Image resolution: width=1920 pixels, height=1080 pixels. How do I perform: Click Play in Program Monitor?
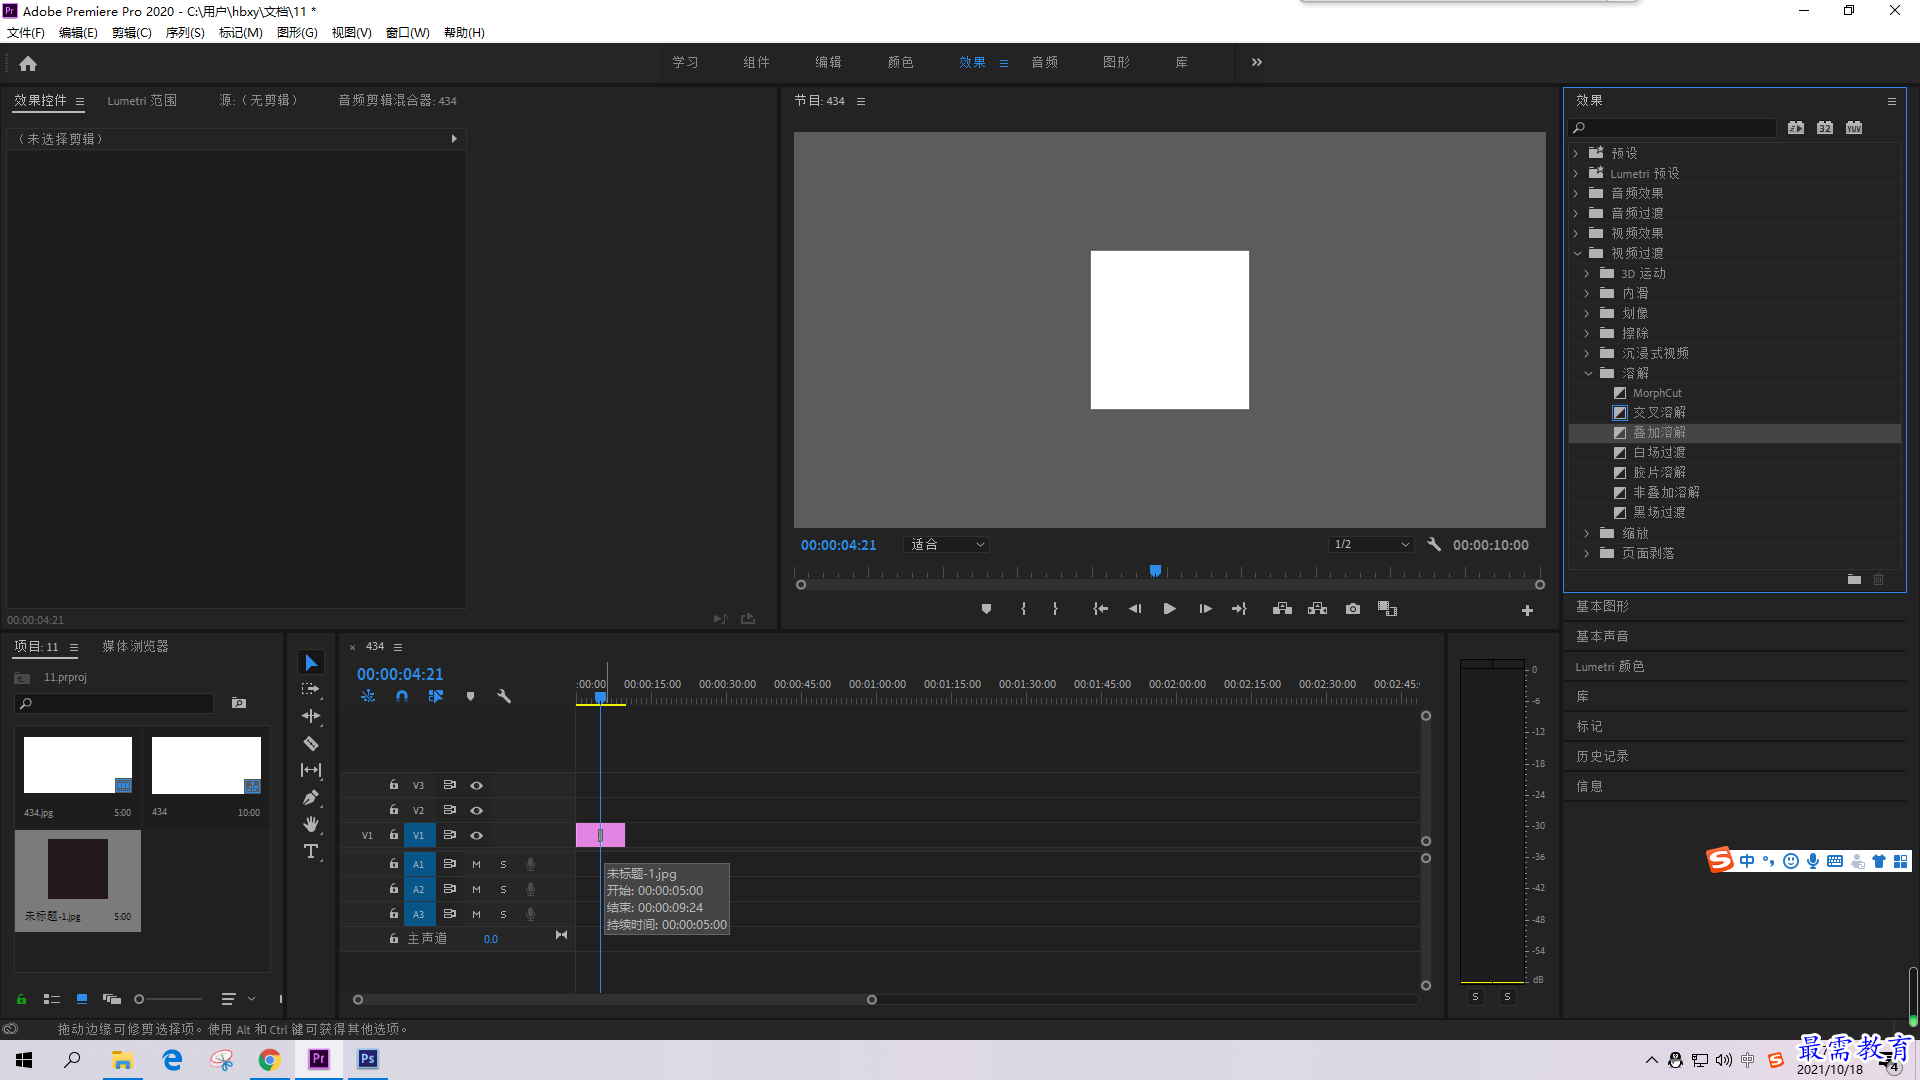pyautogui.click(x=1169, y=608)
